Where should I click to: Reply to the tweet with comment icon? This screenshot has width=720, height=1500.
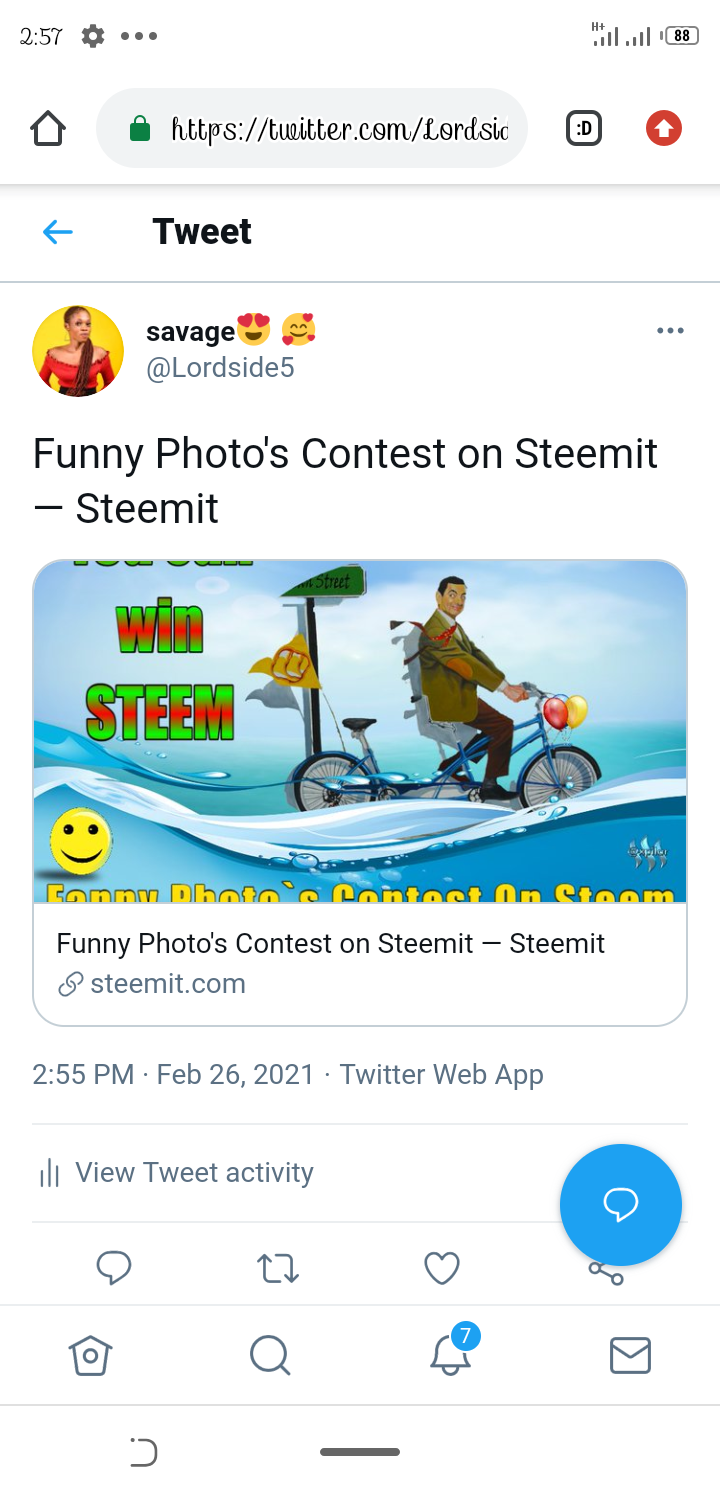point(114,1268)
